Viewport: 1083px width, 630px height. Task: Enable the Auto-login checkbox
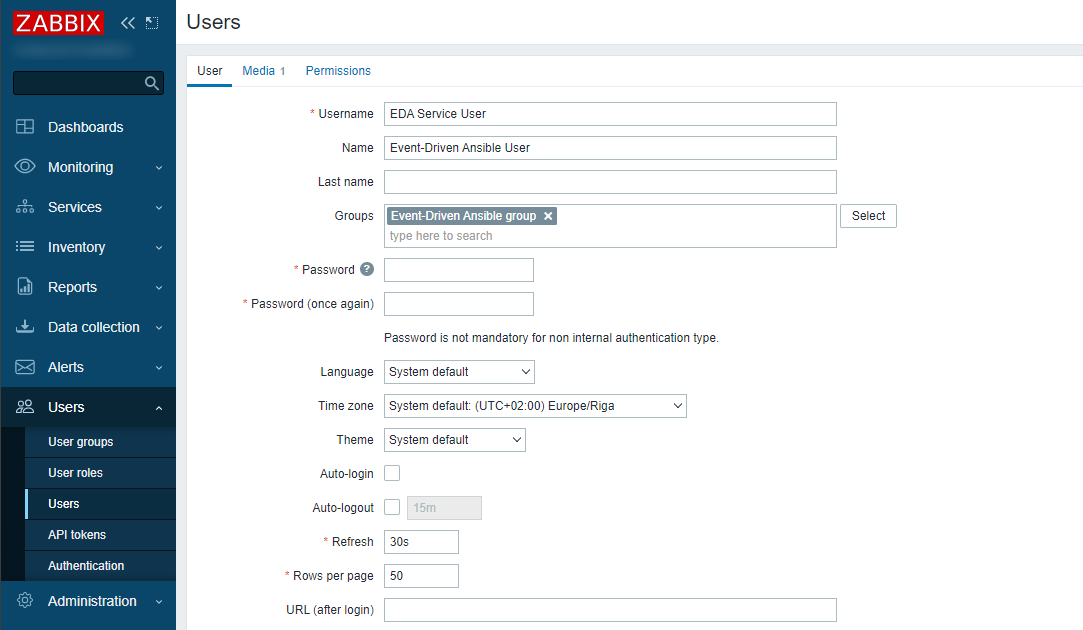(x=392, y=473)
